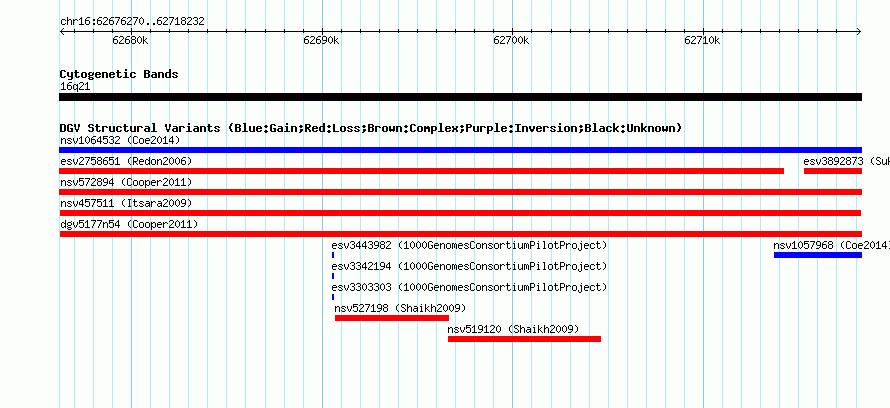This screenshot has width=890, height=408.
Task: Click the blue nsv1064532 gain bar
Action: pyautogui.click(x=460, y=150)
